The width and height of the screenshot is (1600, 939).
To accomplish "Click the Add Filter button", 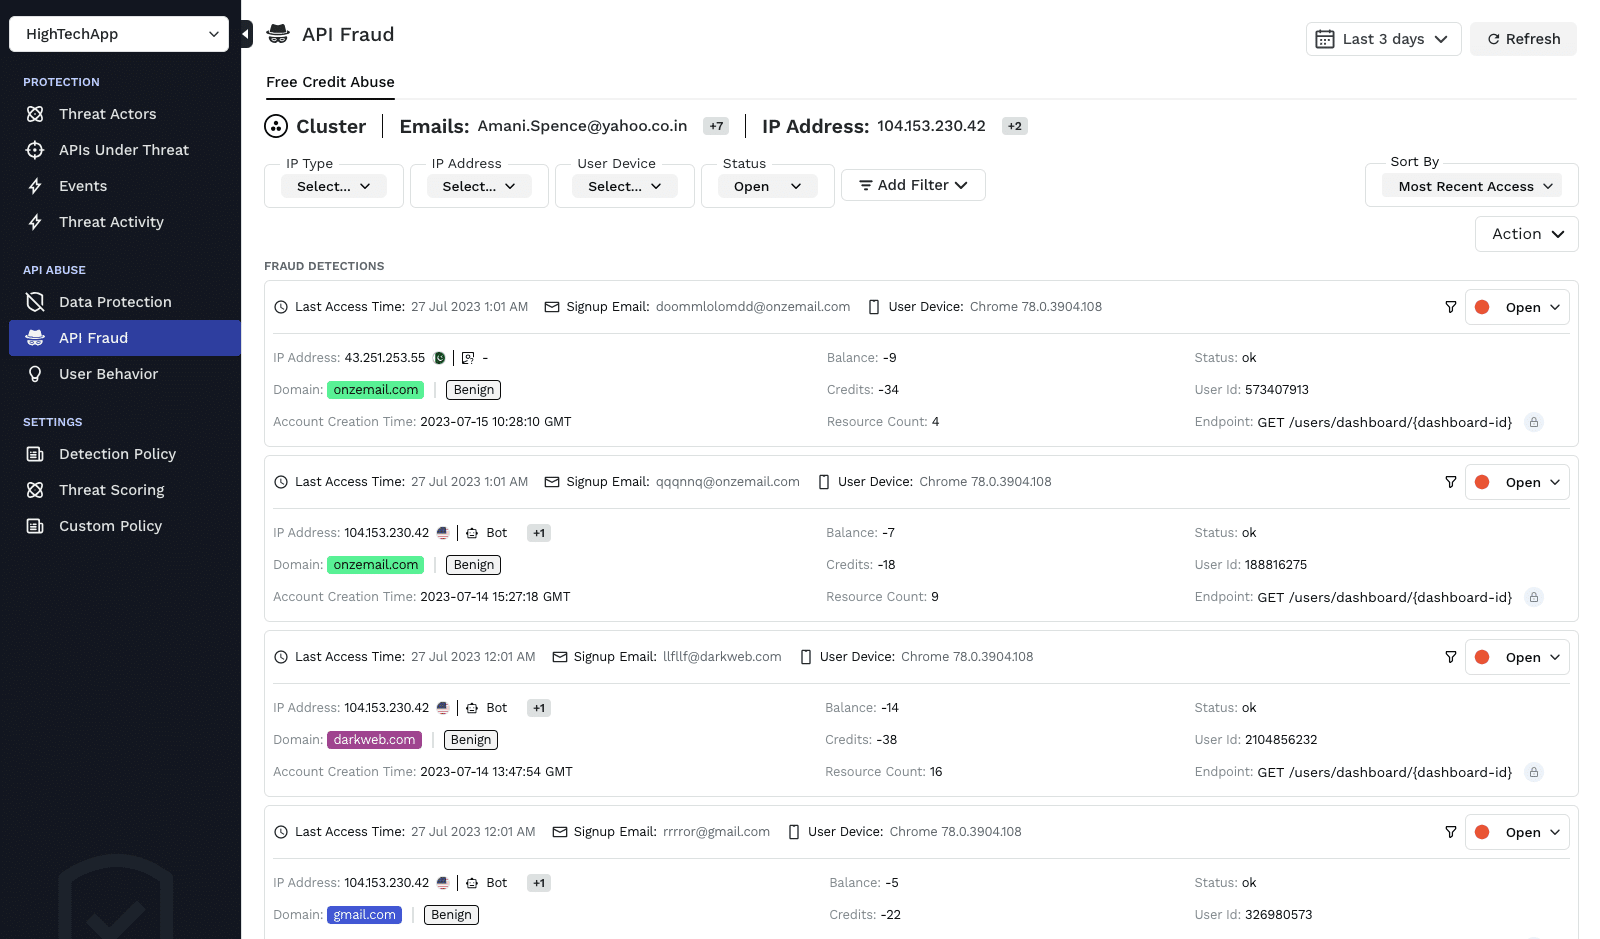I will tap(913, 185).
